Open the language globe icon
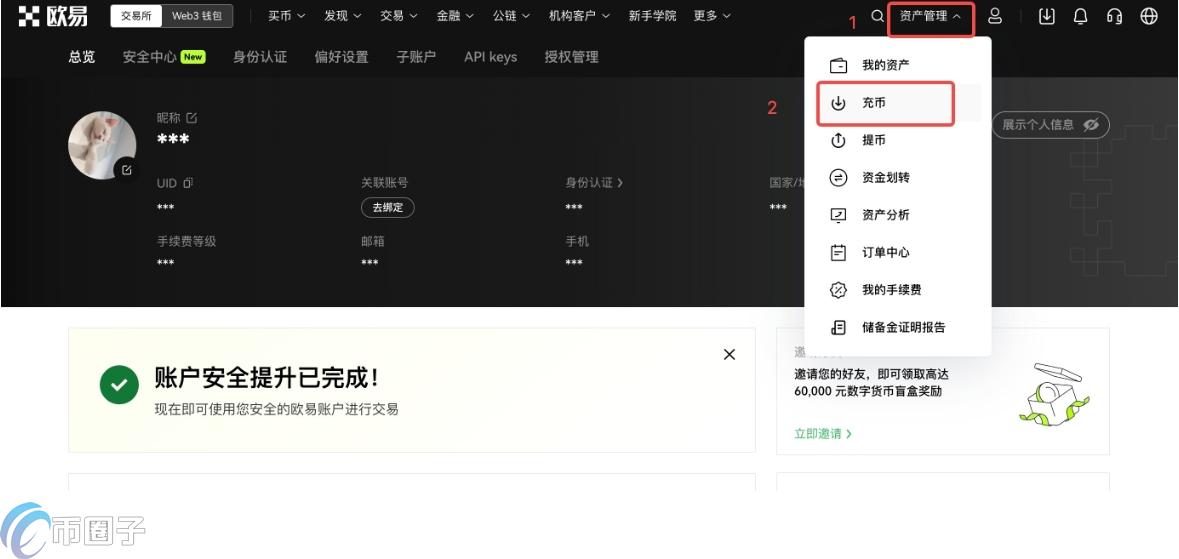1179x559 pixels. tap(1149, 16)
